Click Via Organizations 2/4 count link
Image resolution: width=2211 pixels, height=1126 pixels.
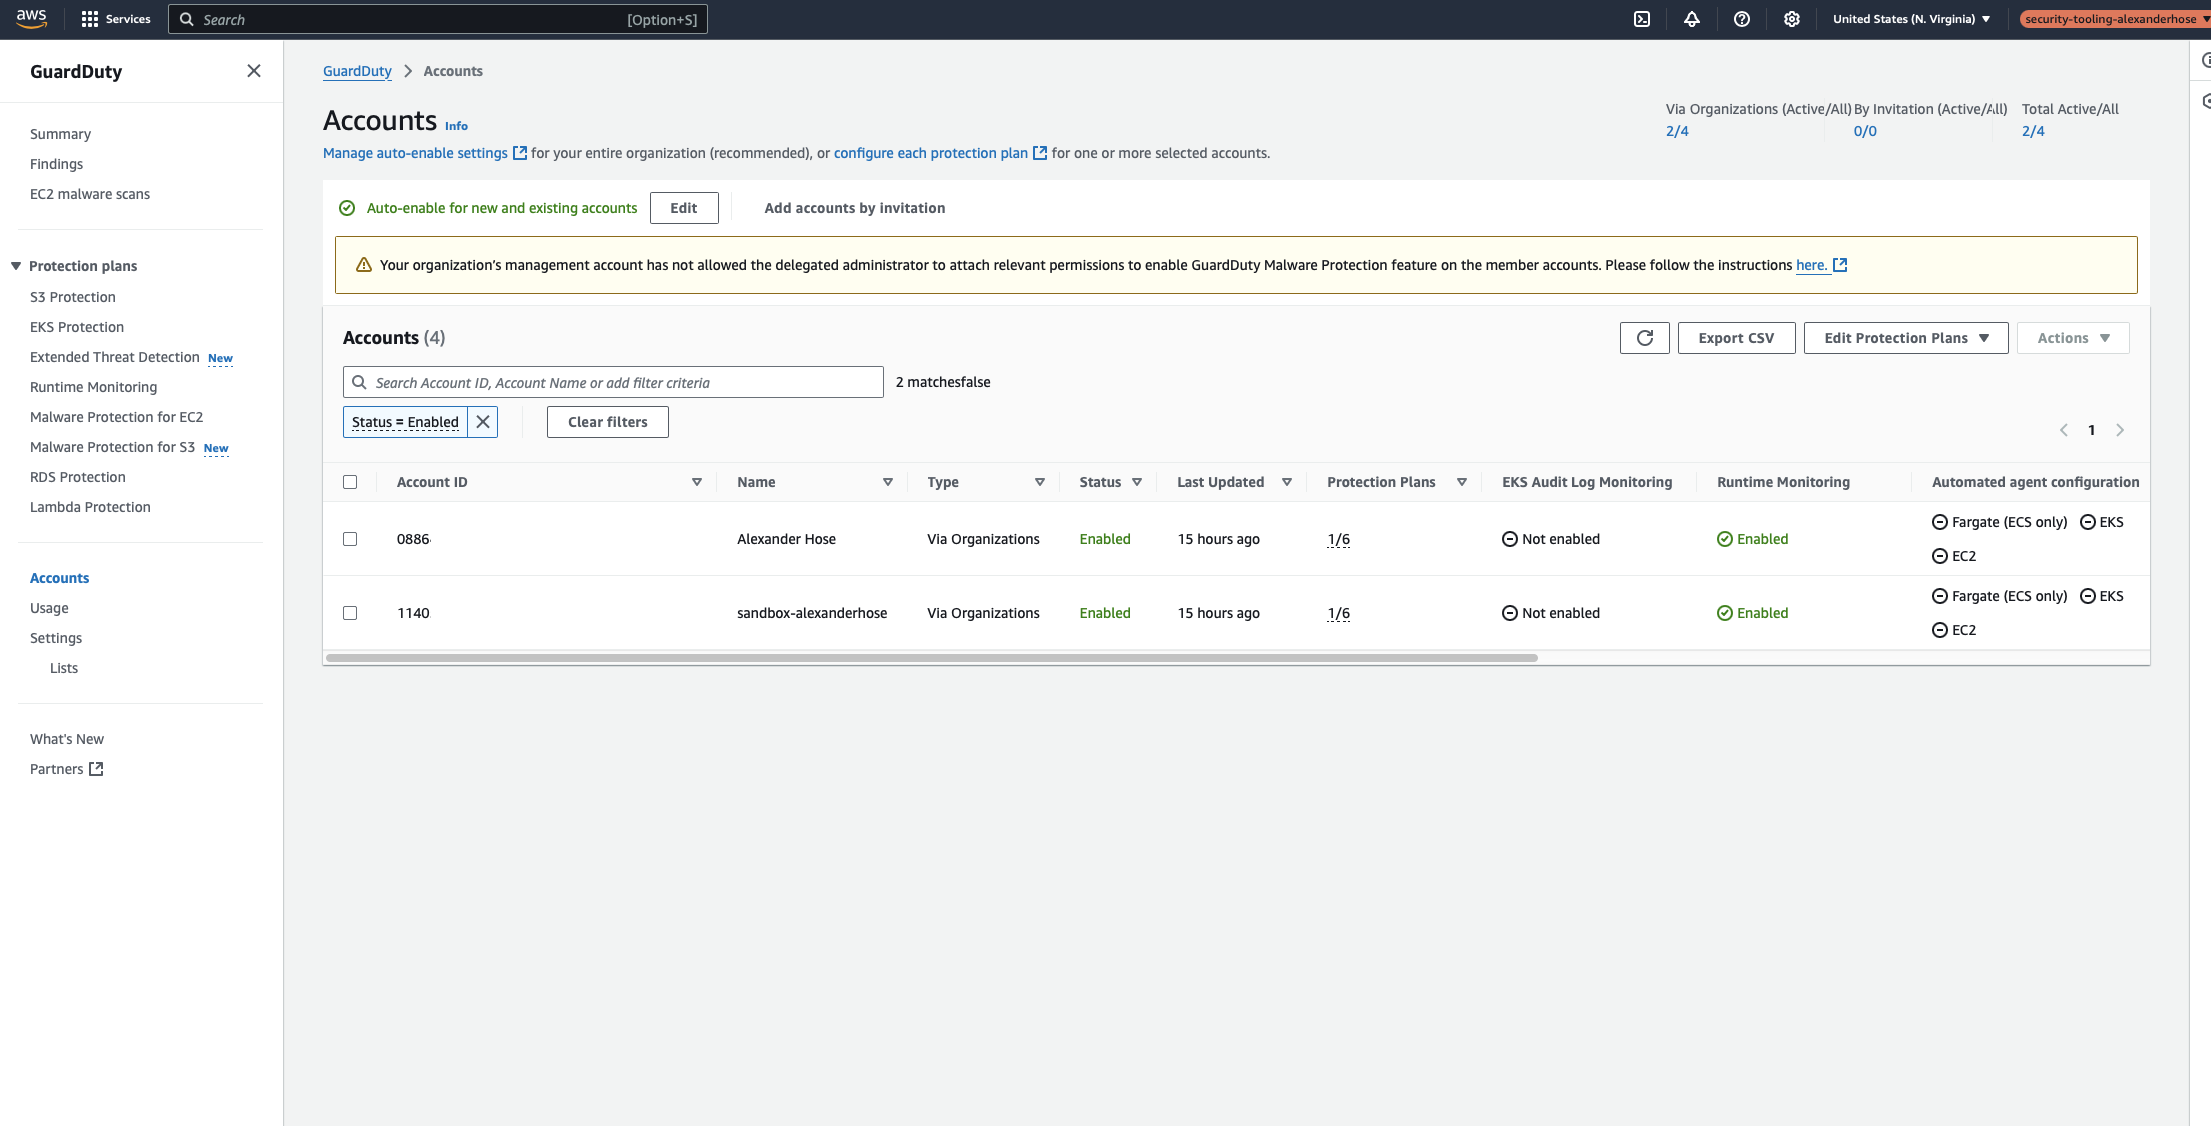pyautogui.click(x=1677, y=131)
